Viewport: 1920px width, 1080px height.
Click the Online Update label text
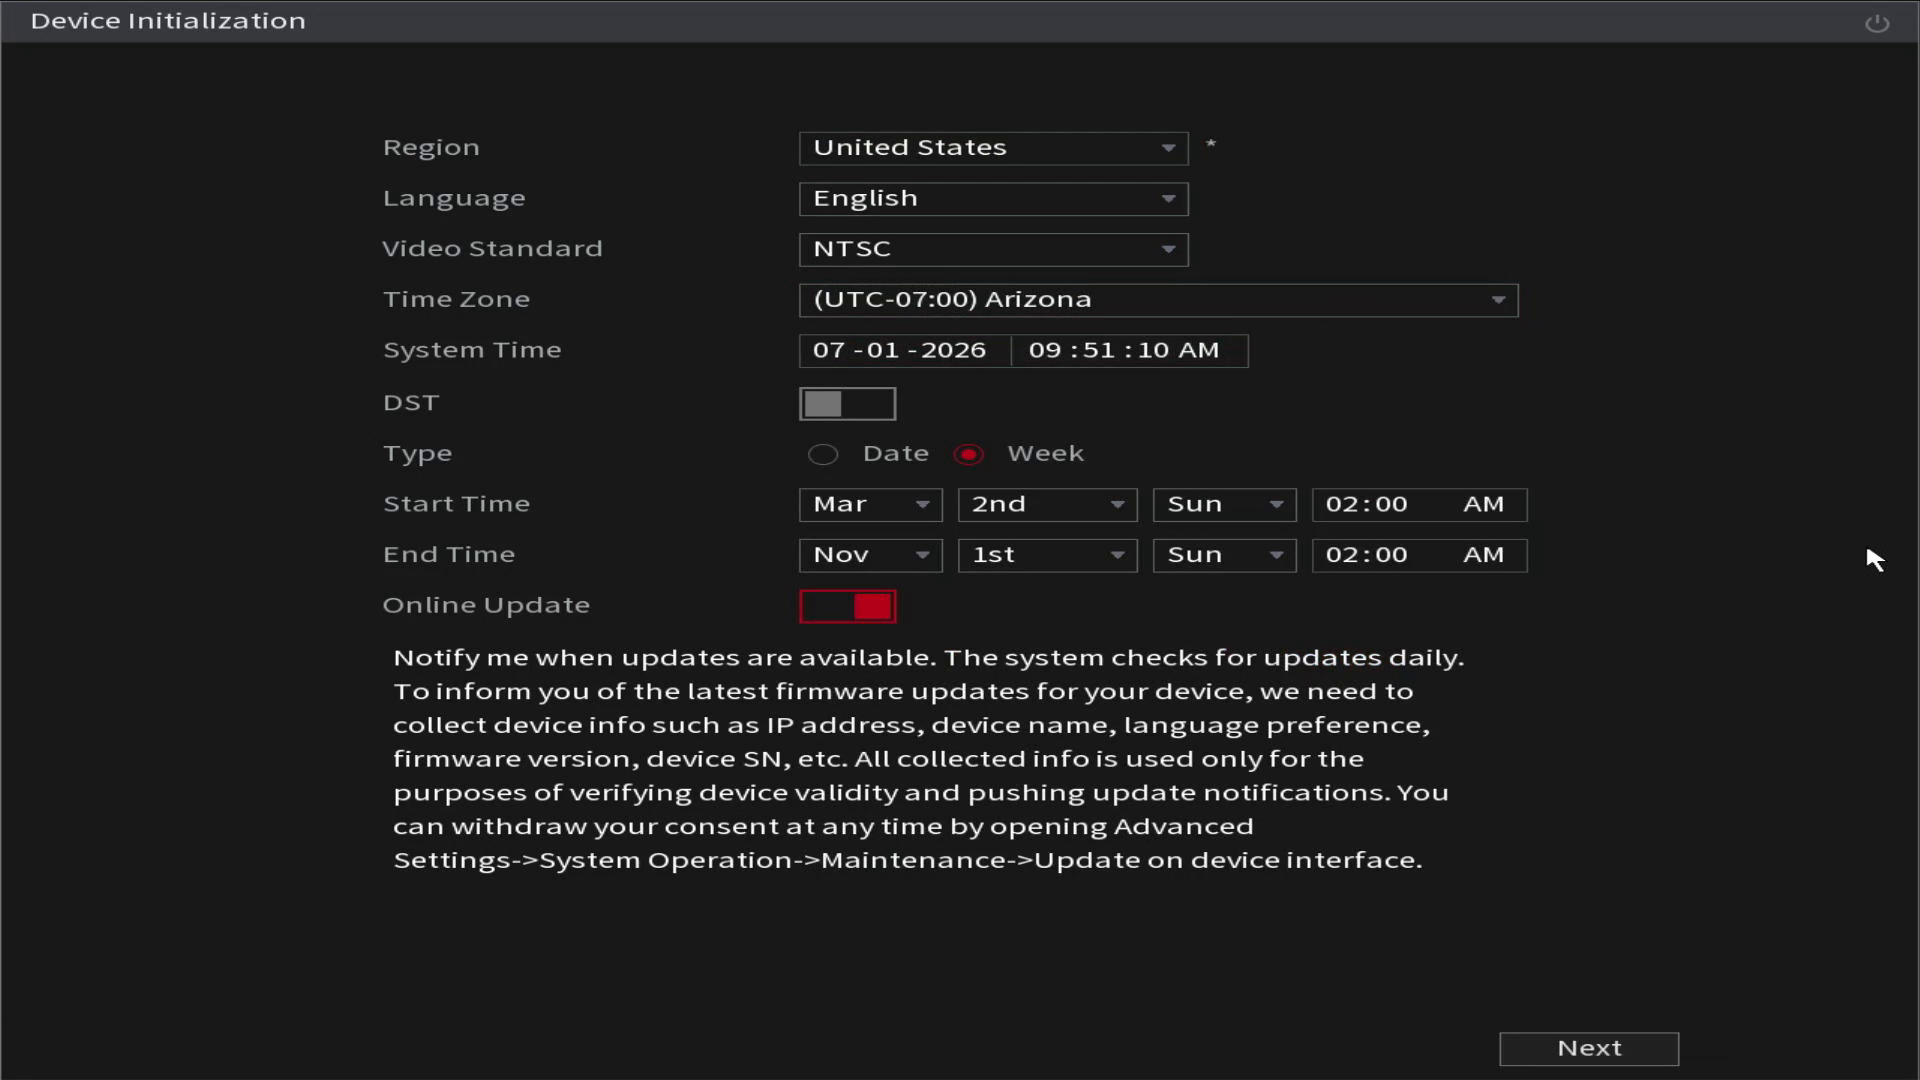[486, 606]
